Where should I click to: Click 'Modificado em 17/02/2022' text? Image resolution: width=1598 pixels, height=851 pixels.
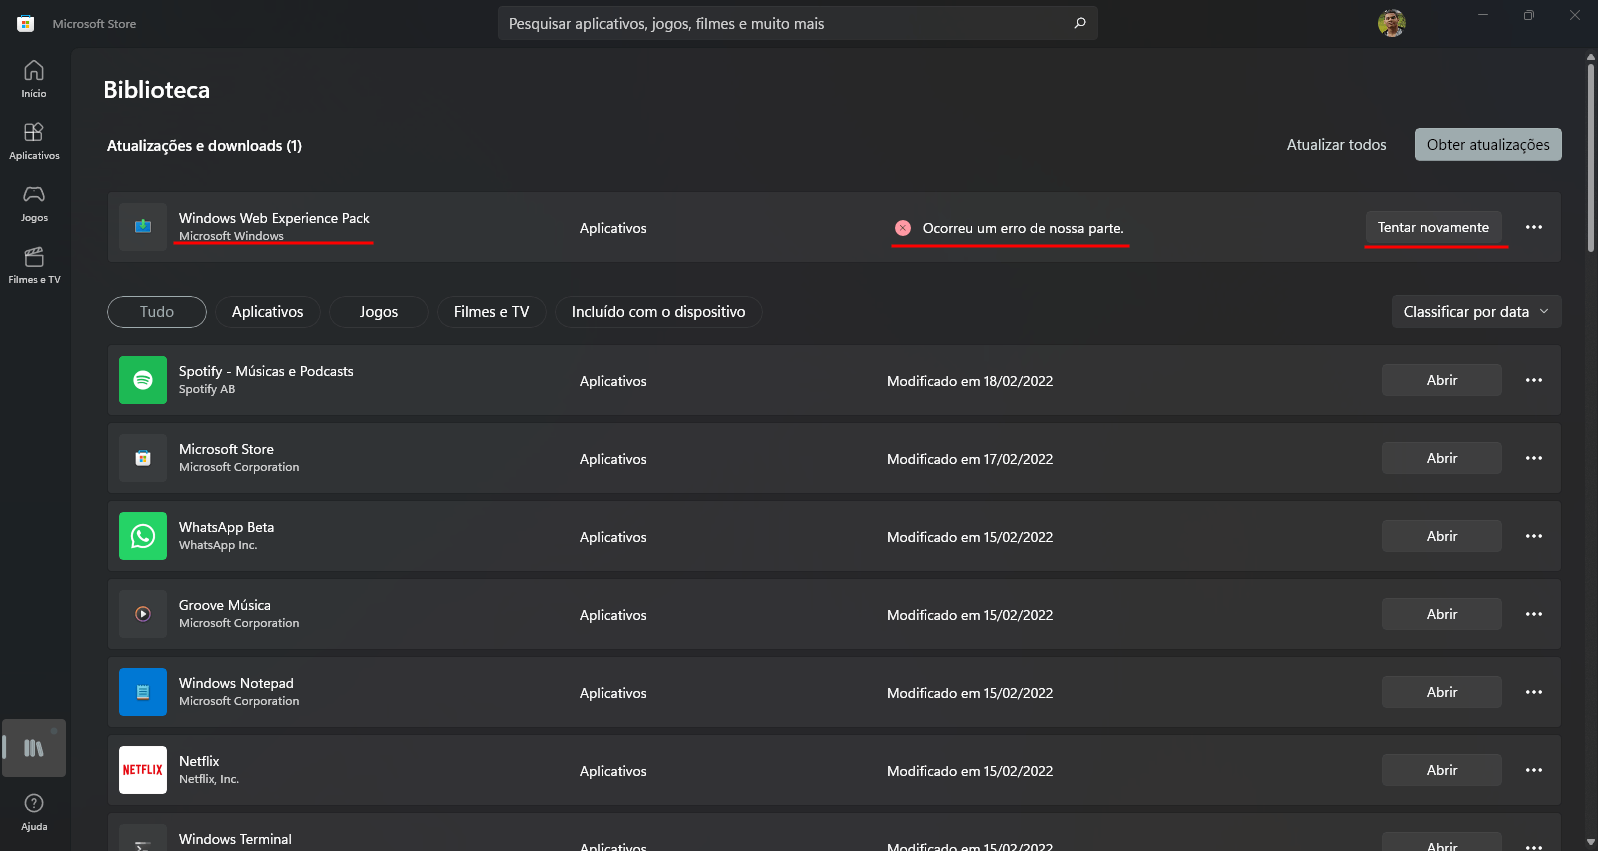(970, 459)
